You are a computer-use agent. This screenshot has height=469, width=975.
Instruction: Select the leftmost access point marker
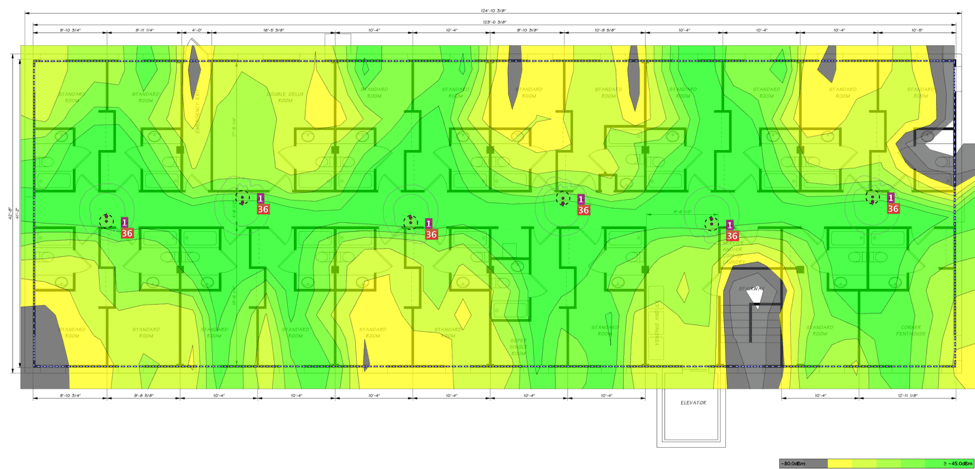click(x=106, y=221)
